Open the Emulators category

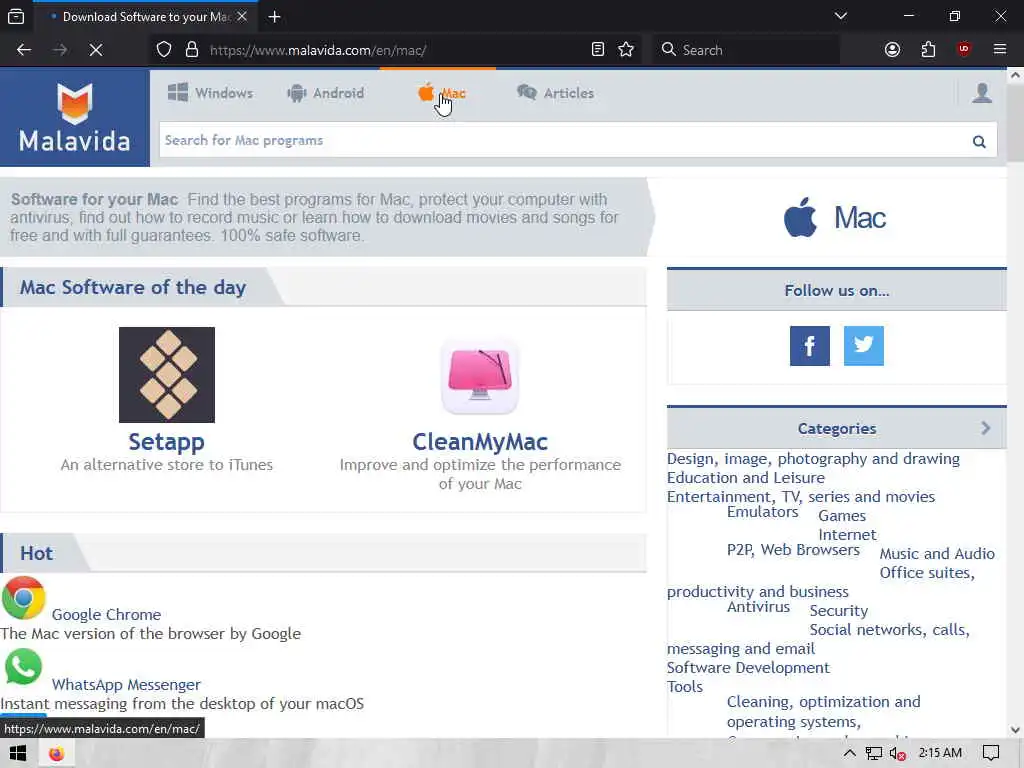[762, 511]
